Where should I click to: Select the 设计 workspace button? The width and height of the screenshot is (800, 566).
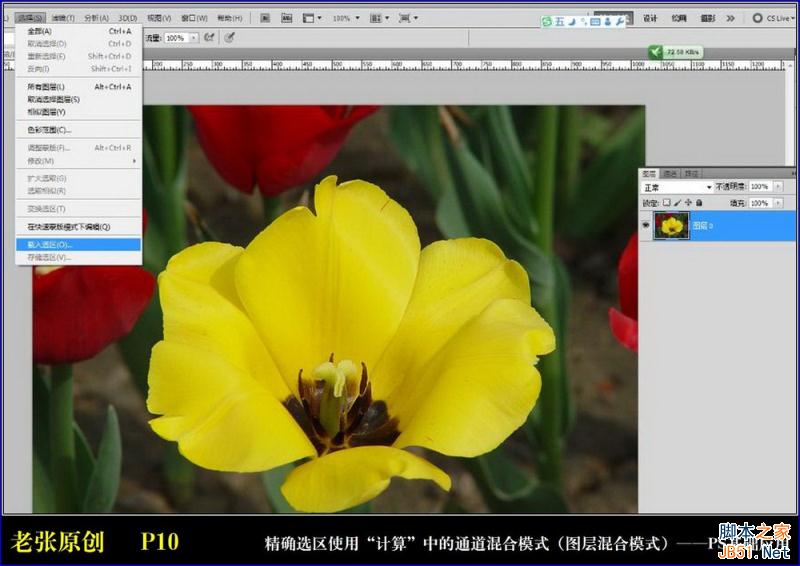649,18
